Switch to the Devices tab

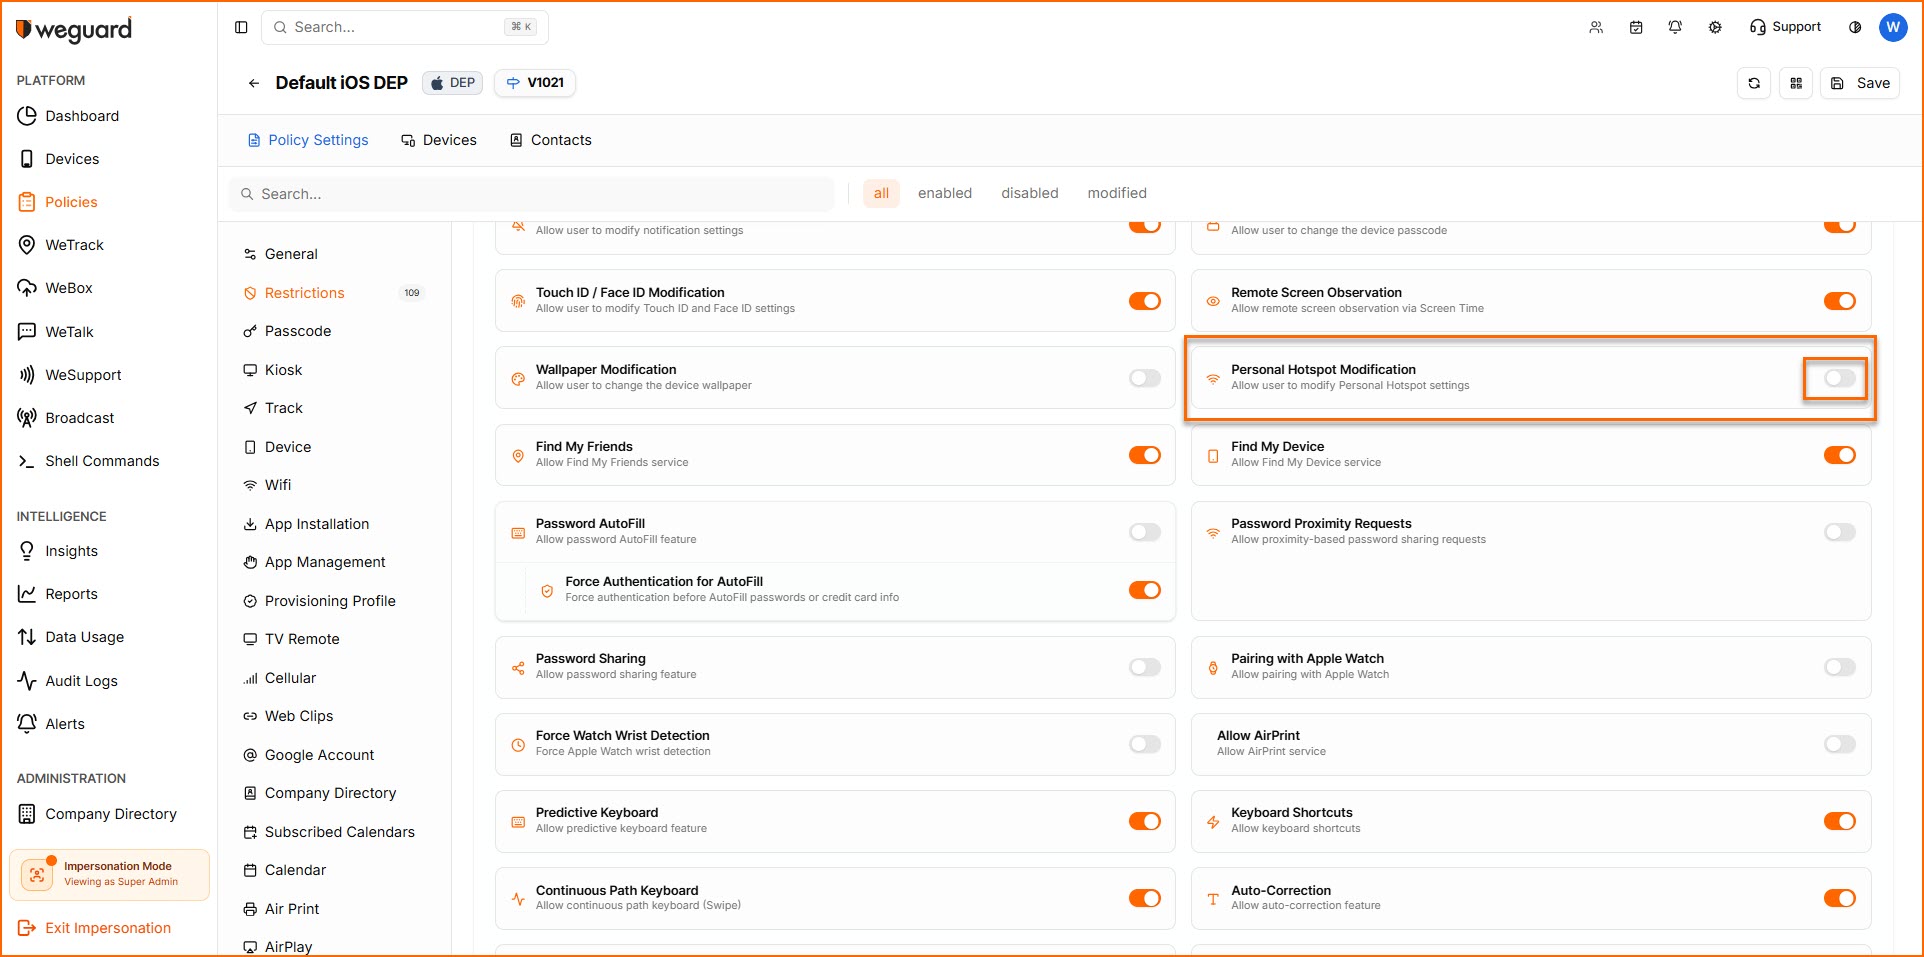439,140
